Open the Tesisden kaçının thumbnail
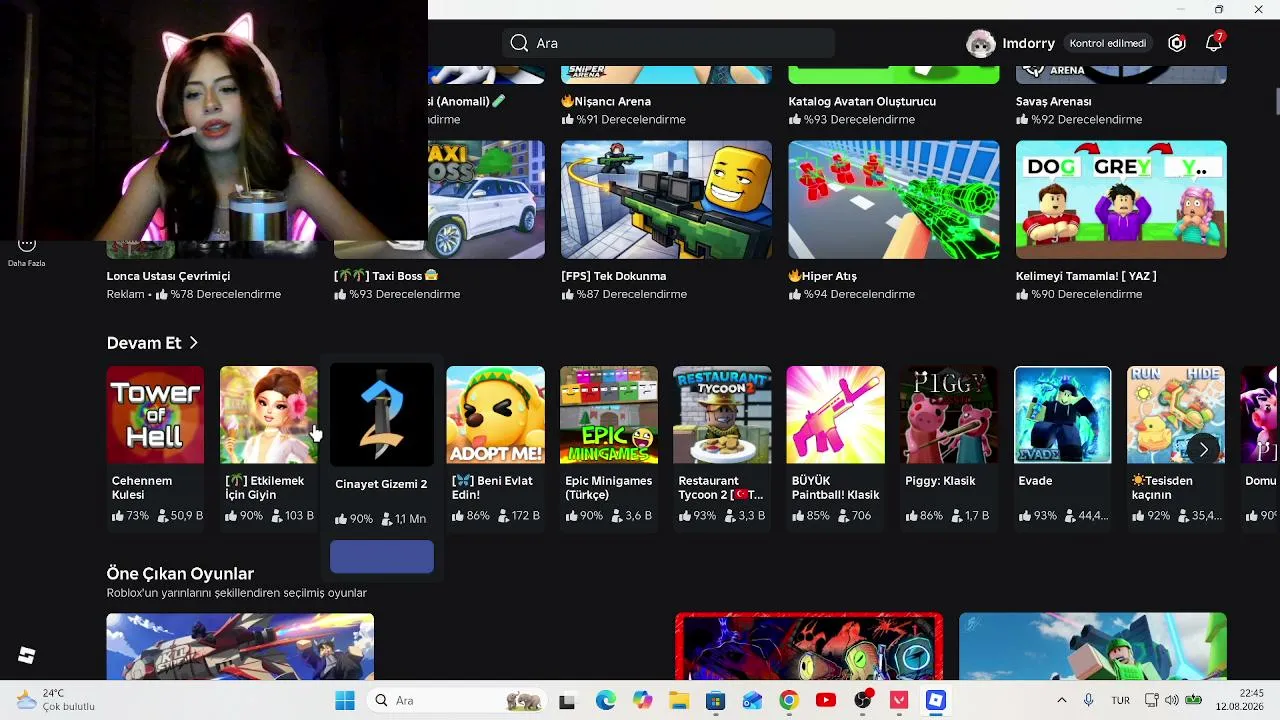This screenshot has height=720, width=1280. point(1176,415)
